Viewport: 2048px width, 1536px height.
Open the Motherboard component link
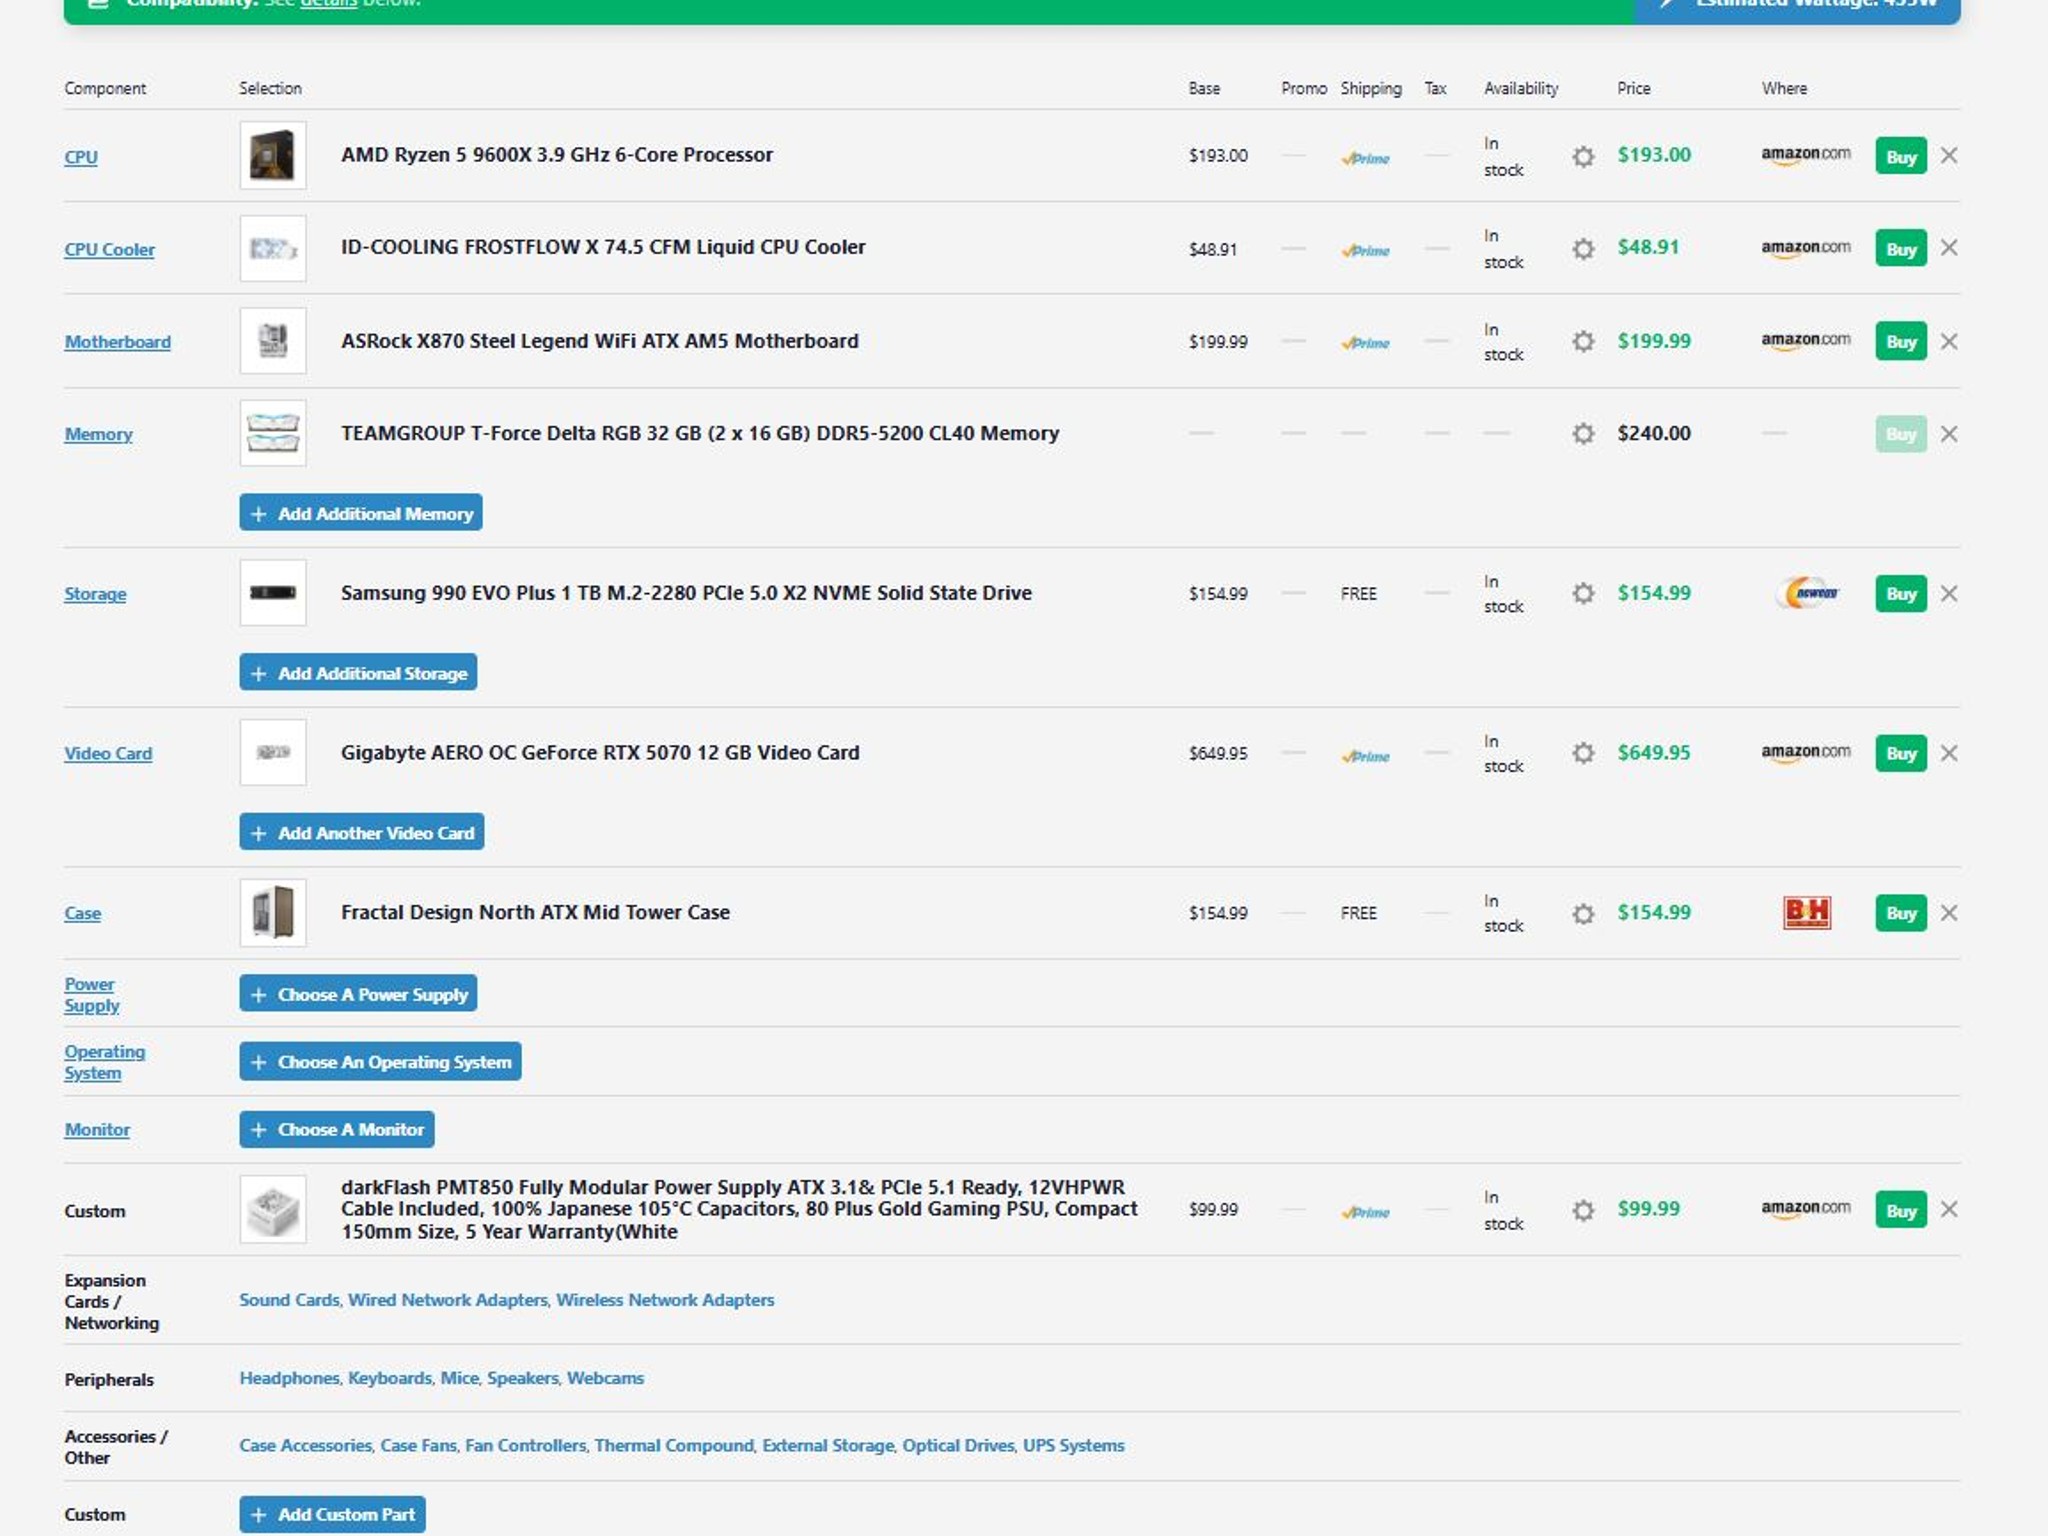point(118,342)
